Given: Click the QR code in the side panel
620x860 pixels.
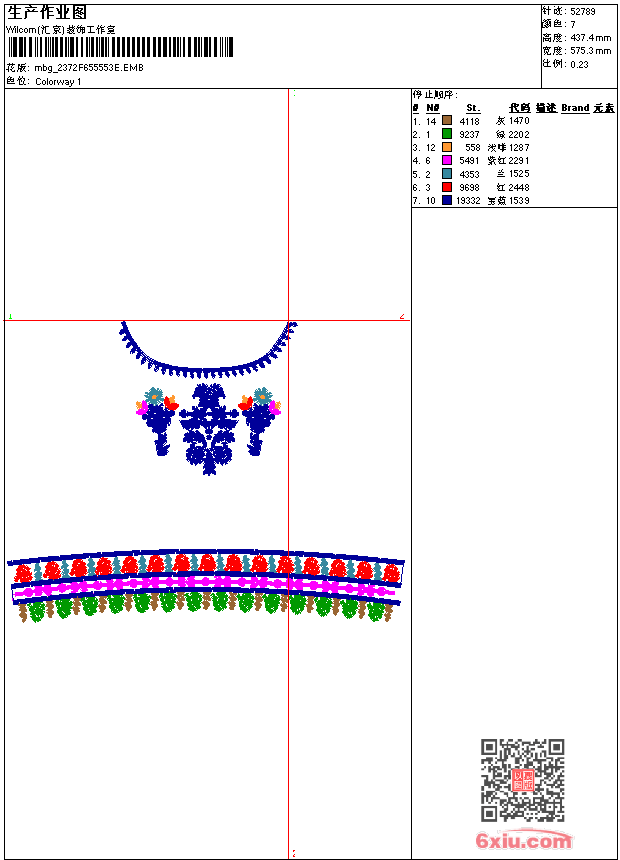Looking at the screenshot, I should 522,780.
